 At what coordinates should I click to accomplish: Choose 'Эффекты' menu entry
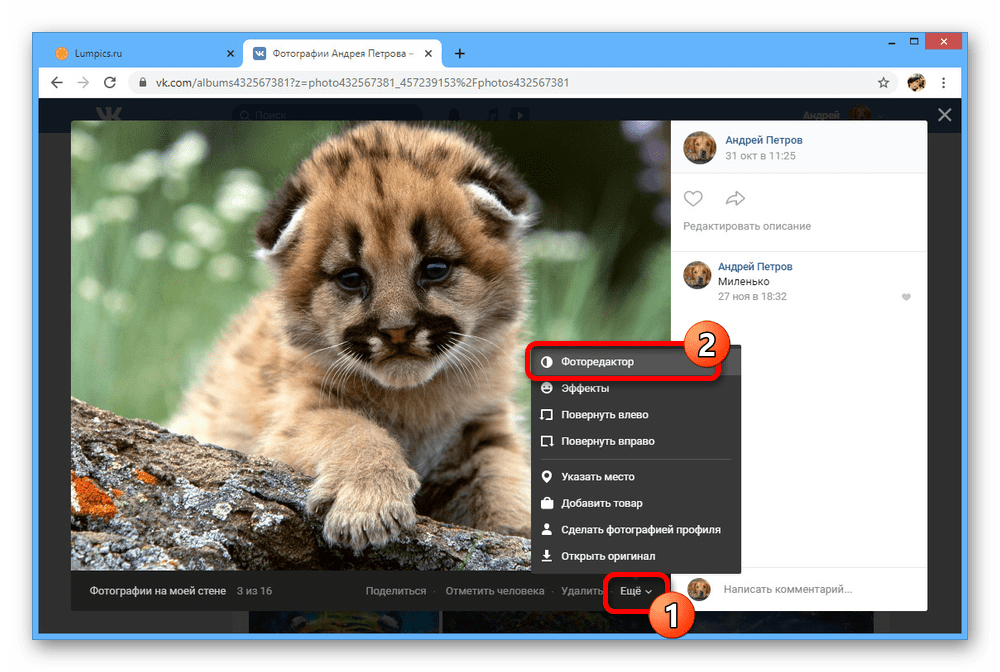pyautogui.click(x=585, y=388)
